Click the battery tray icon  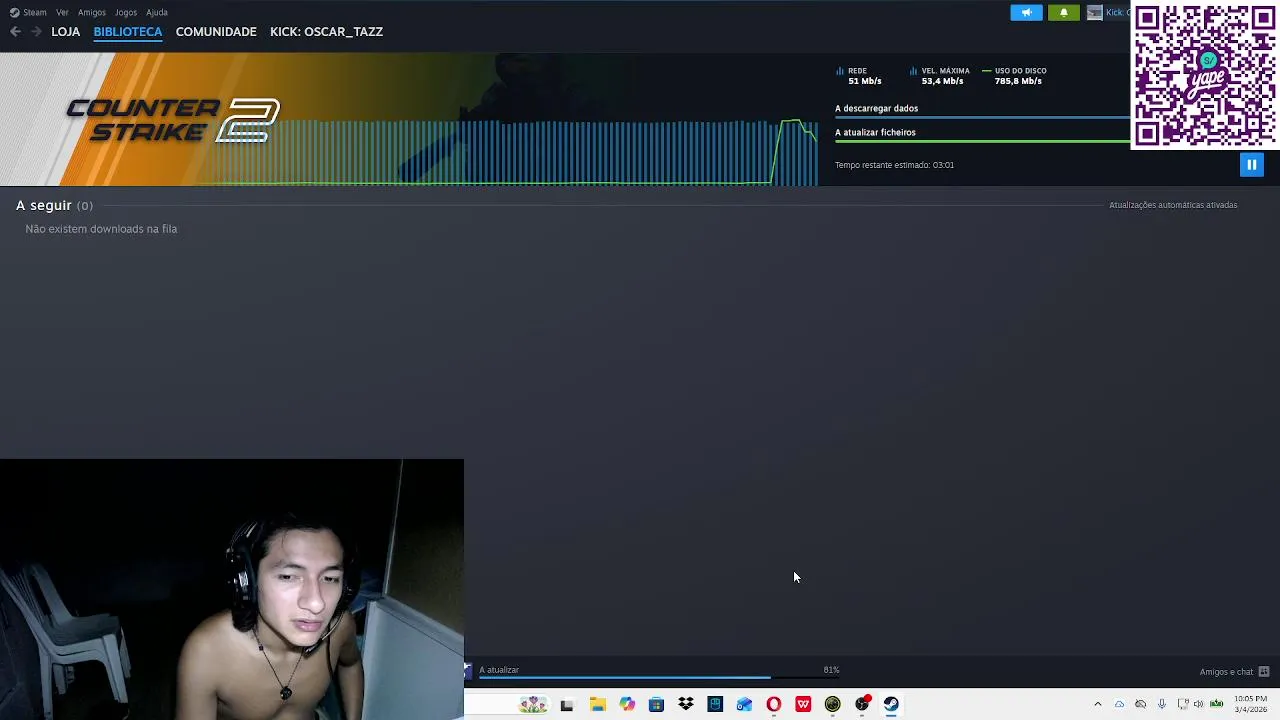[1217, 704]
